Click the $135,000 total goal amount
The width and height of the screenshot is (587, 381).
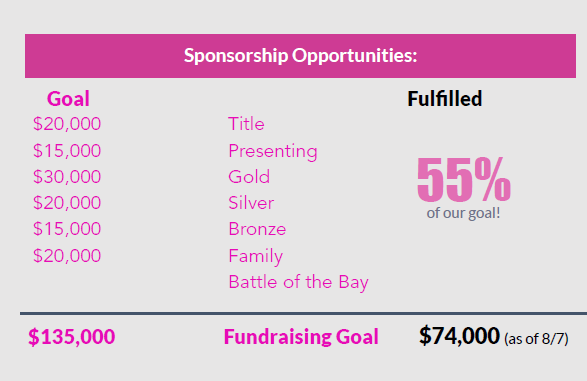point(72,336)
